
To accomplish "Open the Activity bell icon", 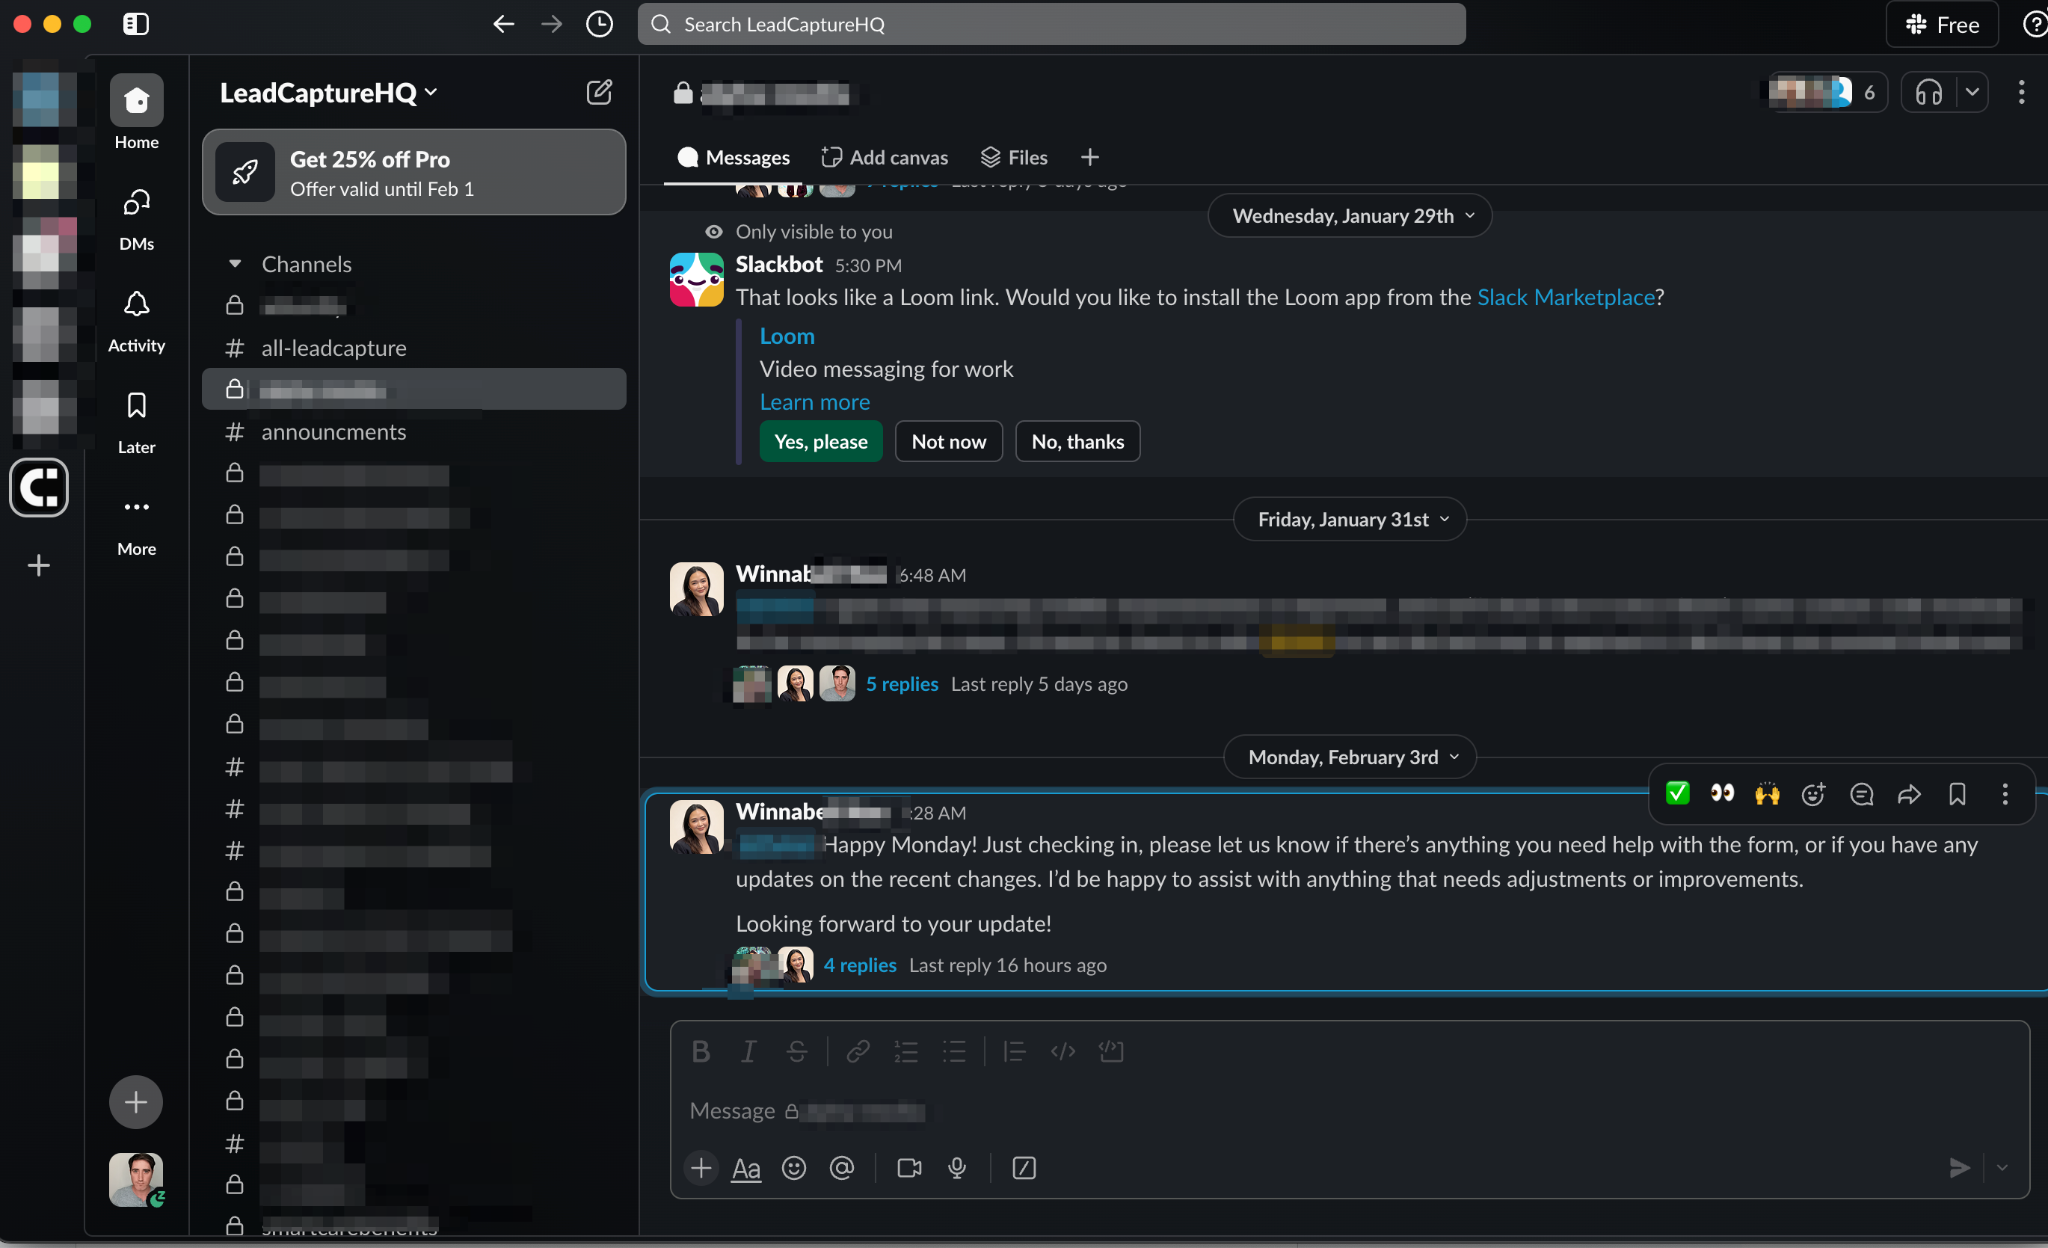I will tap(137, 305).
